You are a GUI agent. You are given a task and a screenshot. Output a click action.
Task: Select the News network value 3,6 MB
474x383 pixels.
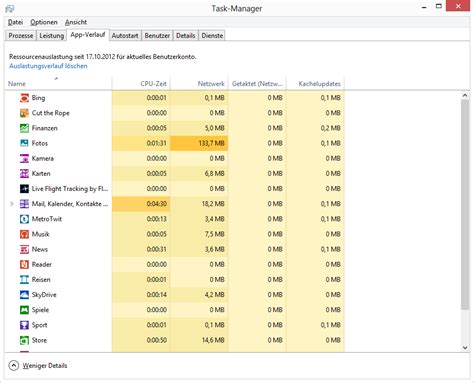pyautogui.click(x=214, y=250)
